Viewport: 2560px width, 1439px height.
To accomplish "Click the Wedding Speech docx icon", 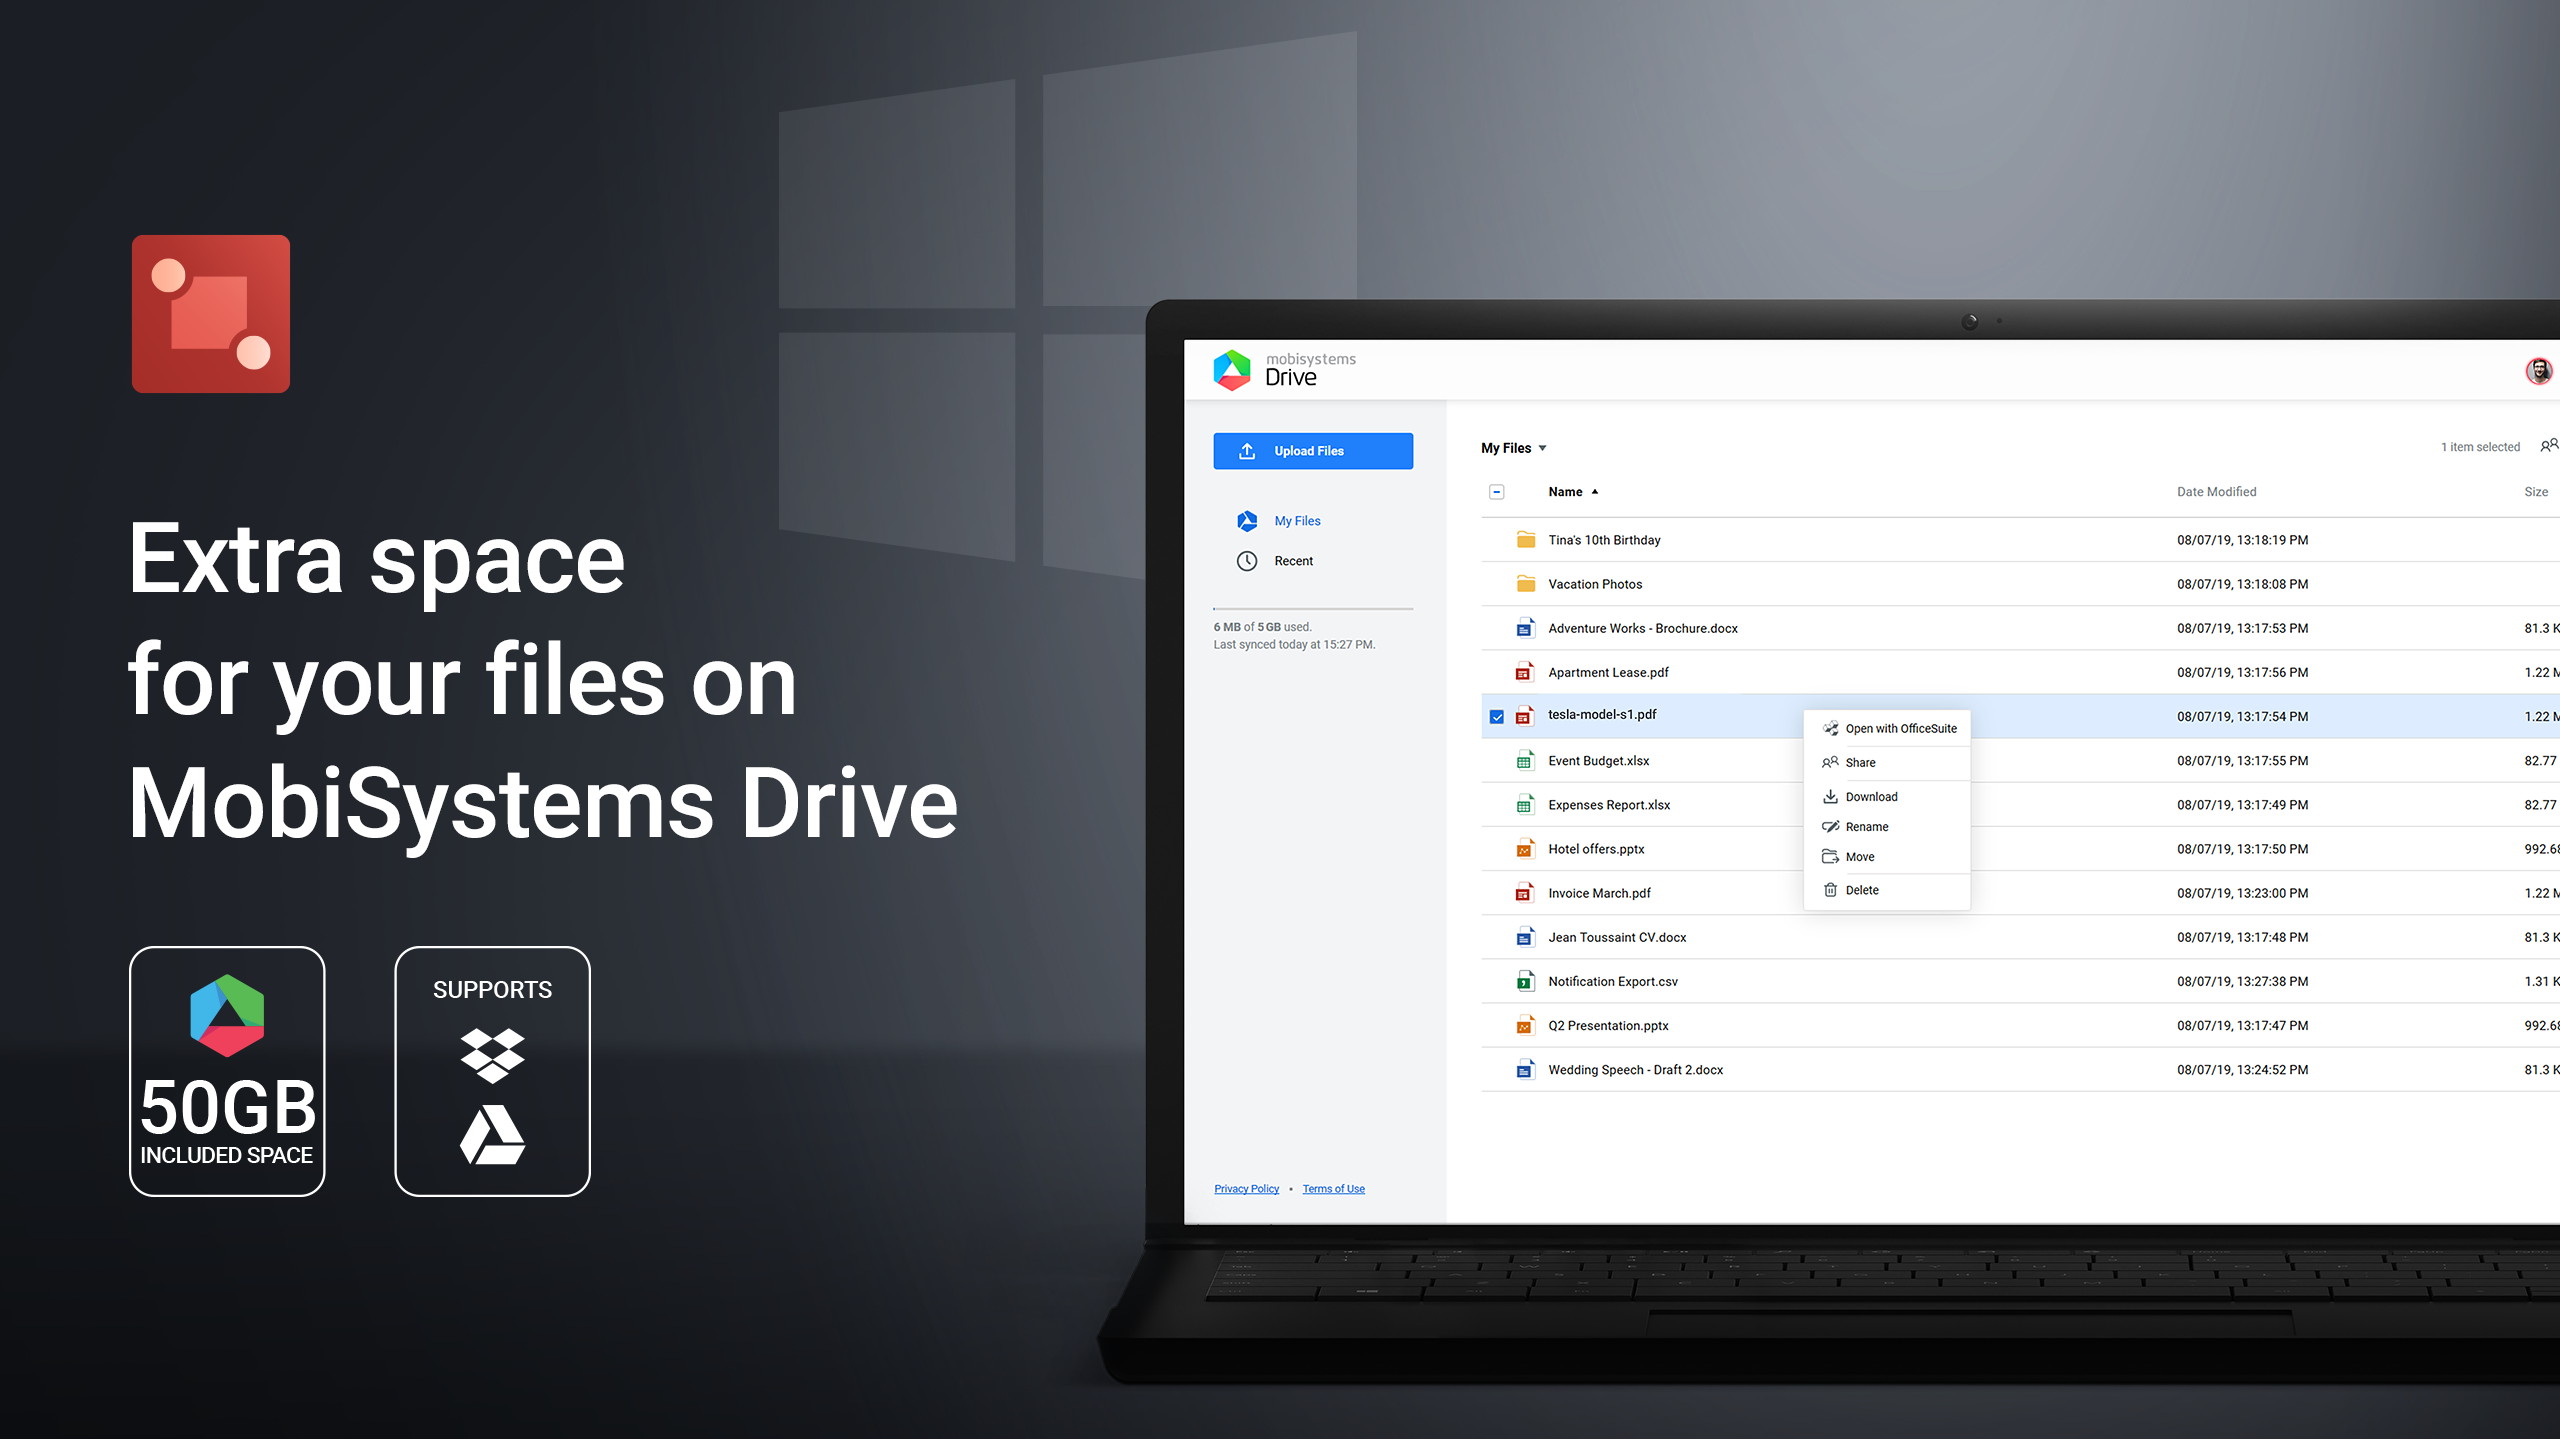I will coord(1525,1070).
